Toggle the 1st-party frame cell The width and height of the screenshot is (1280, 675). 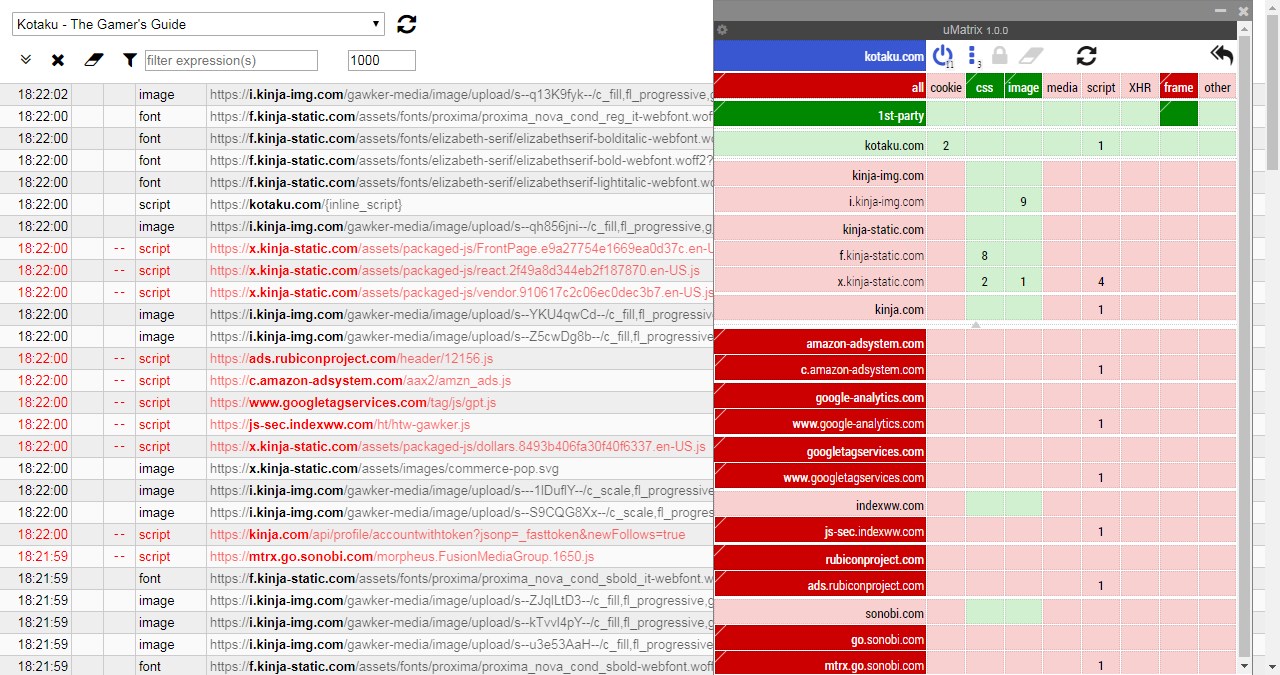[x=1179, y=115]
